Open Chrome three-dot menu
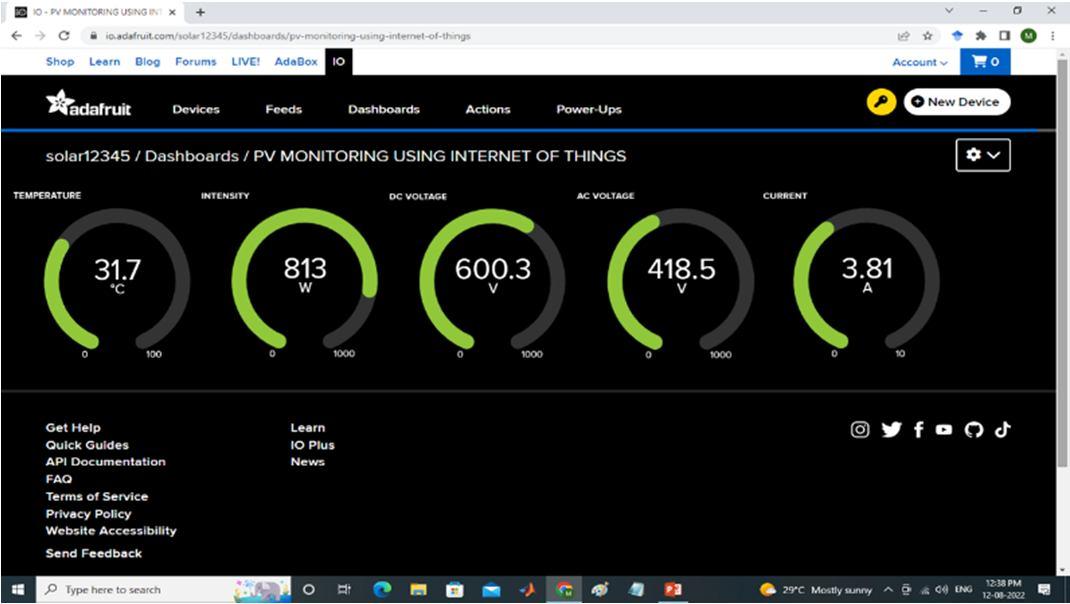Viewport: 1070px width, 604px height. pos(1054,35)
